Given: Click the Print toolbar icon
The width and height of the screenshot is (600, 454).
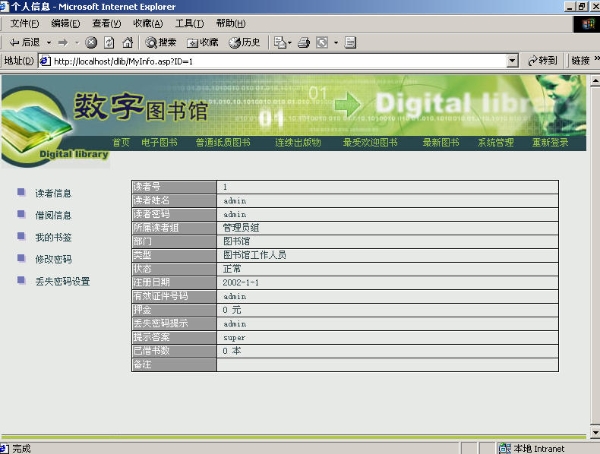Looking at the screenshot, I should click(305, 42).
